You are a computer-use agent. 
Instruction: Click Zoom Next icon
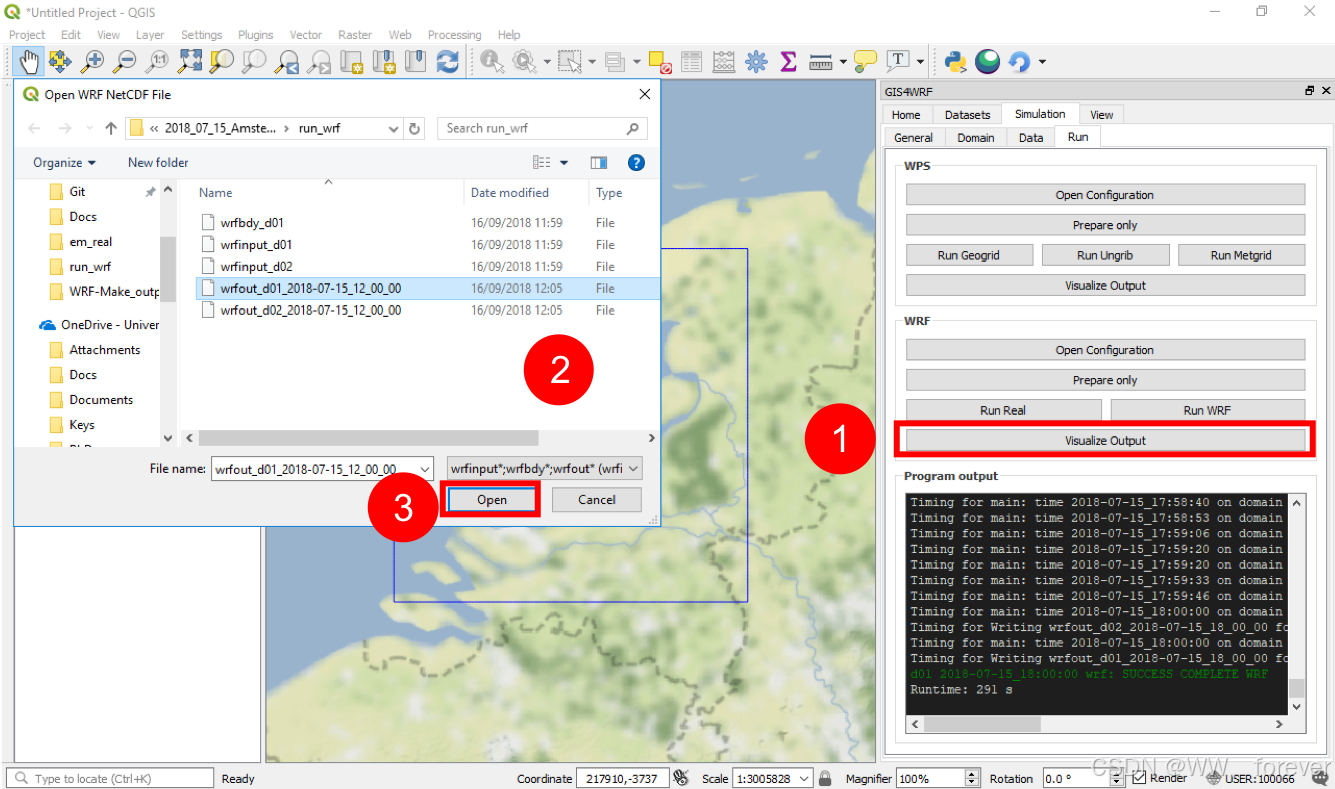click(319, 62)
